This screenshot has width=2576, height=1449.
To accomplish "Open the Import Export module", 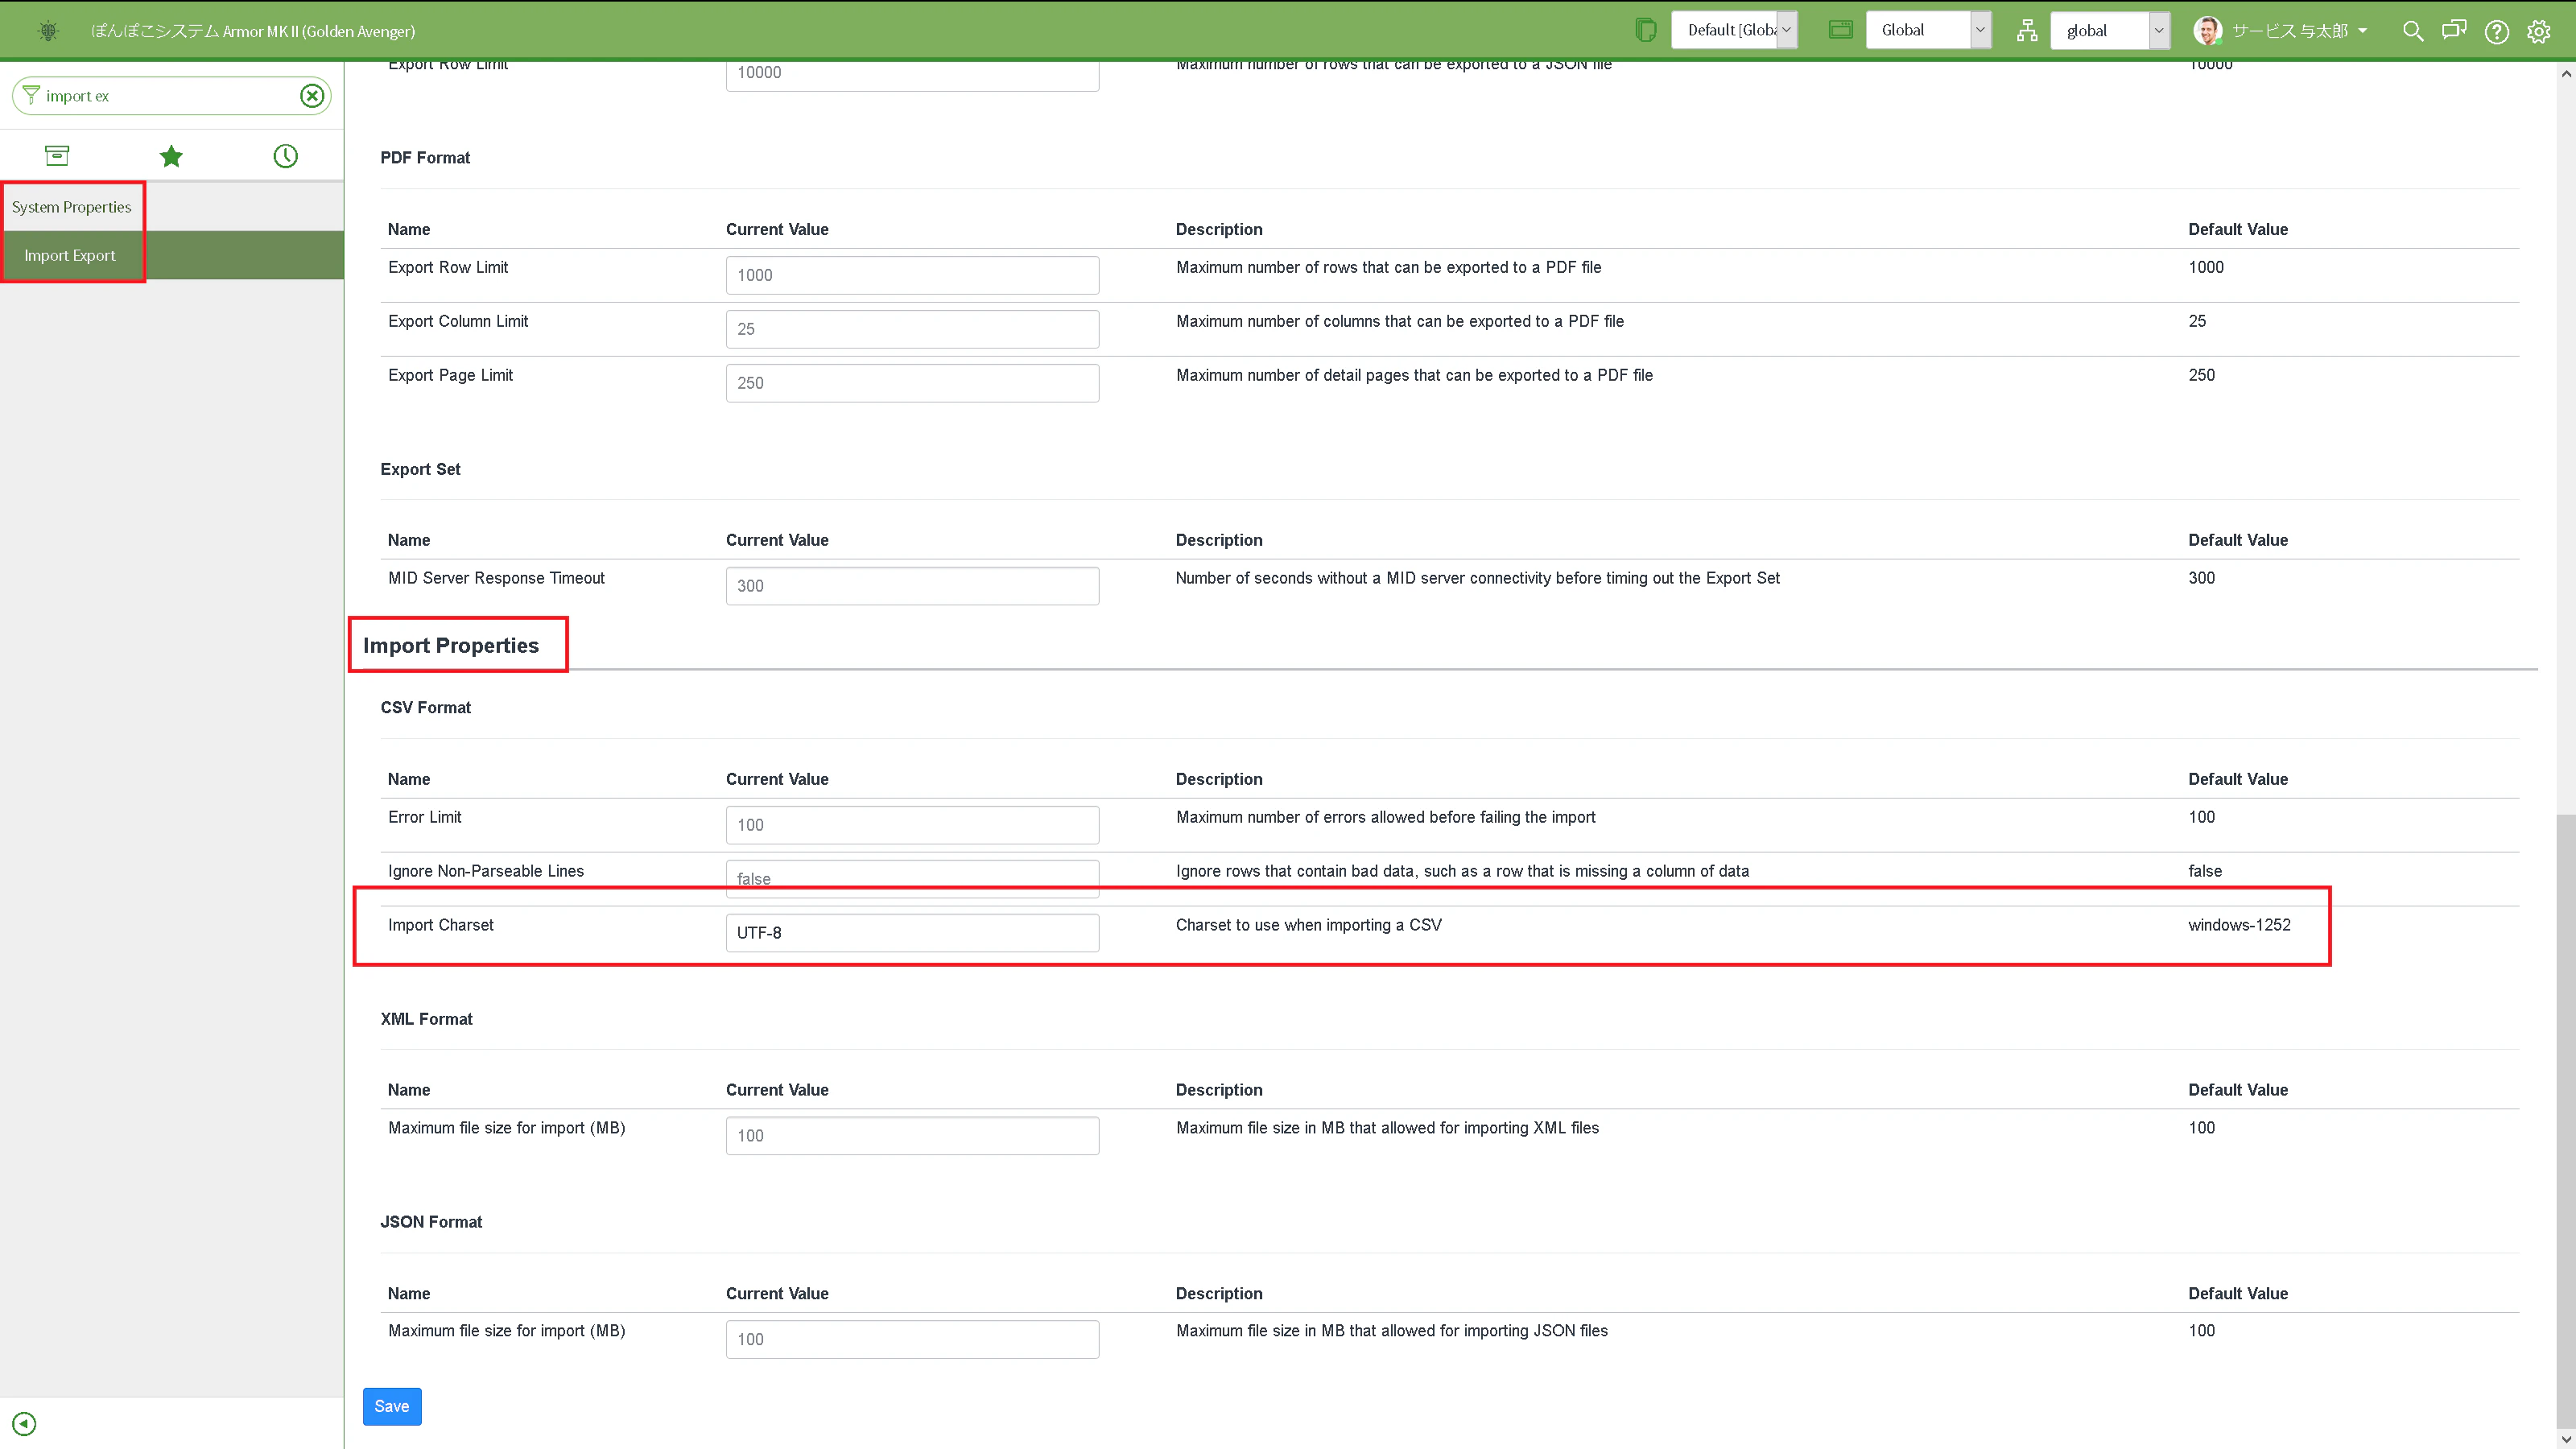I will [x=70, y=255].
